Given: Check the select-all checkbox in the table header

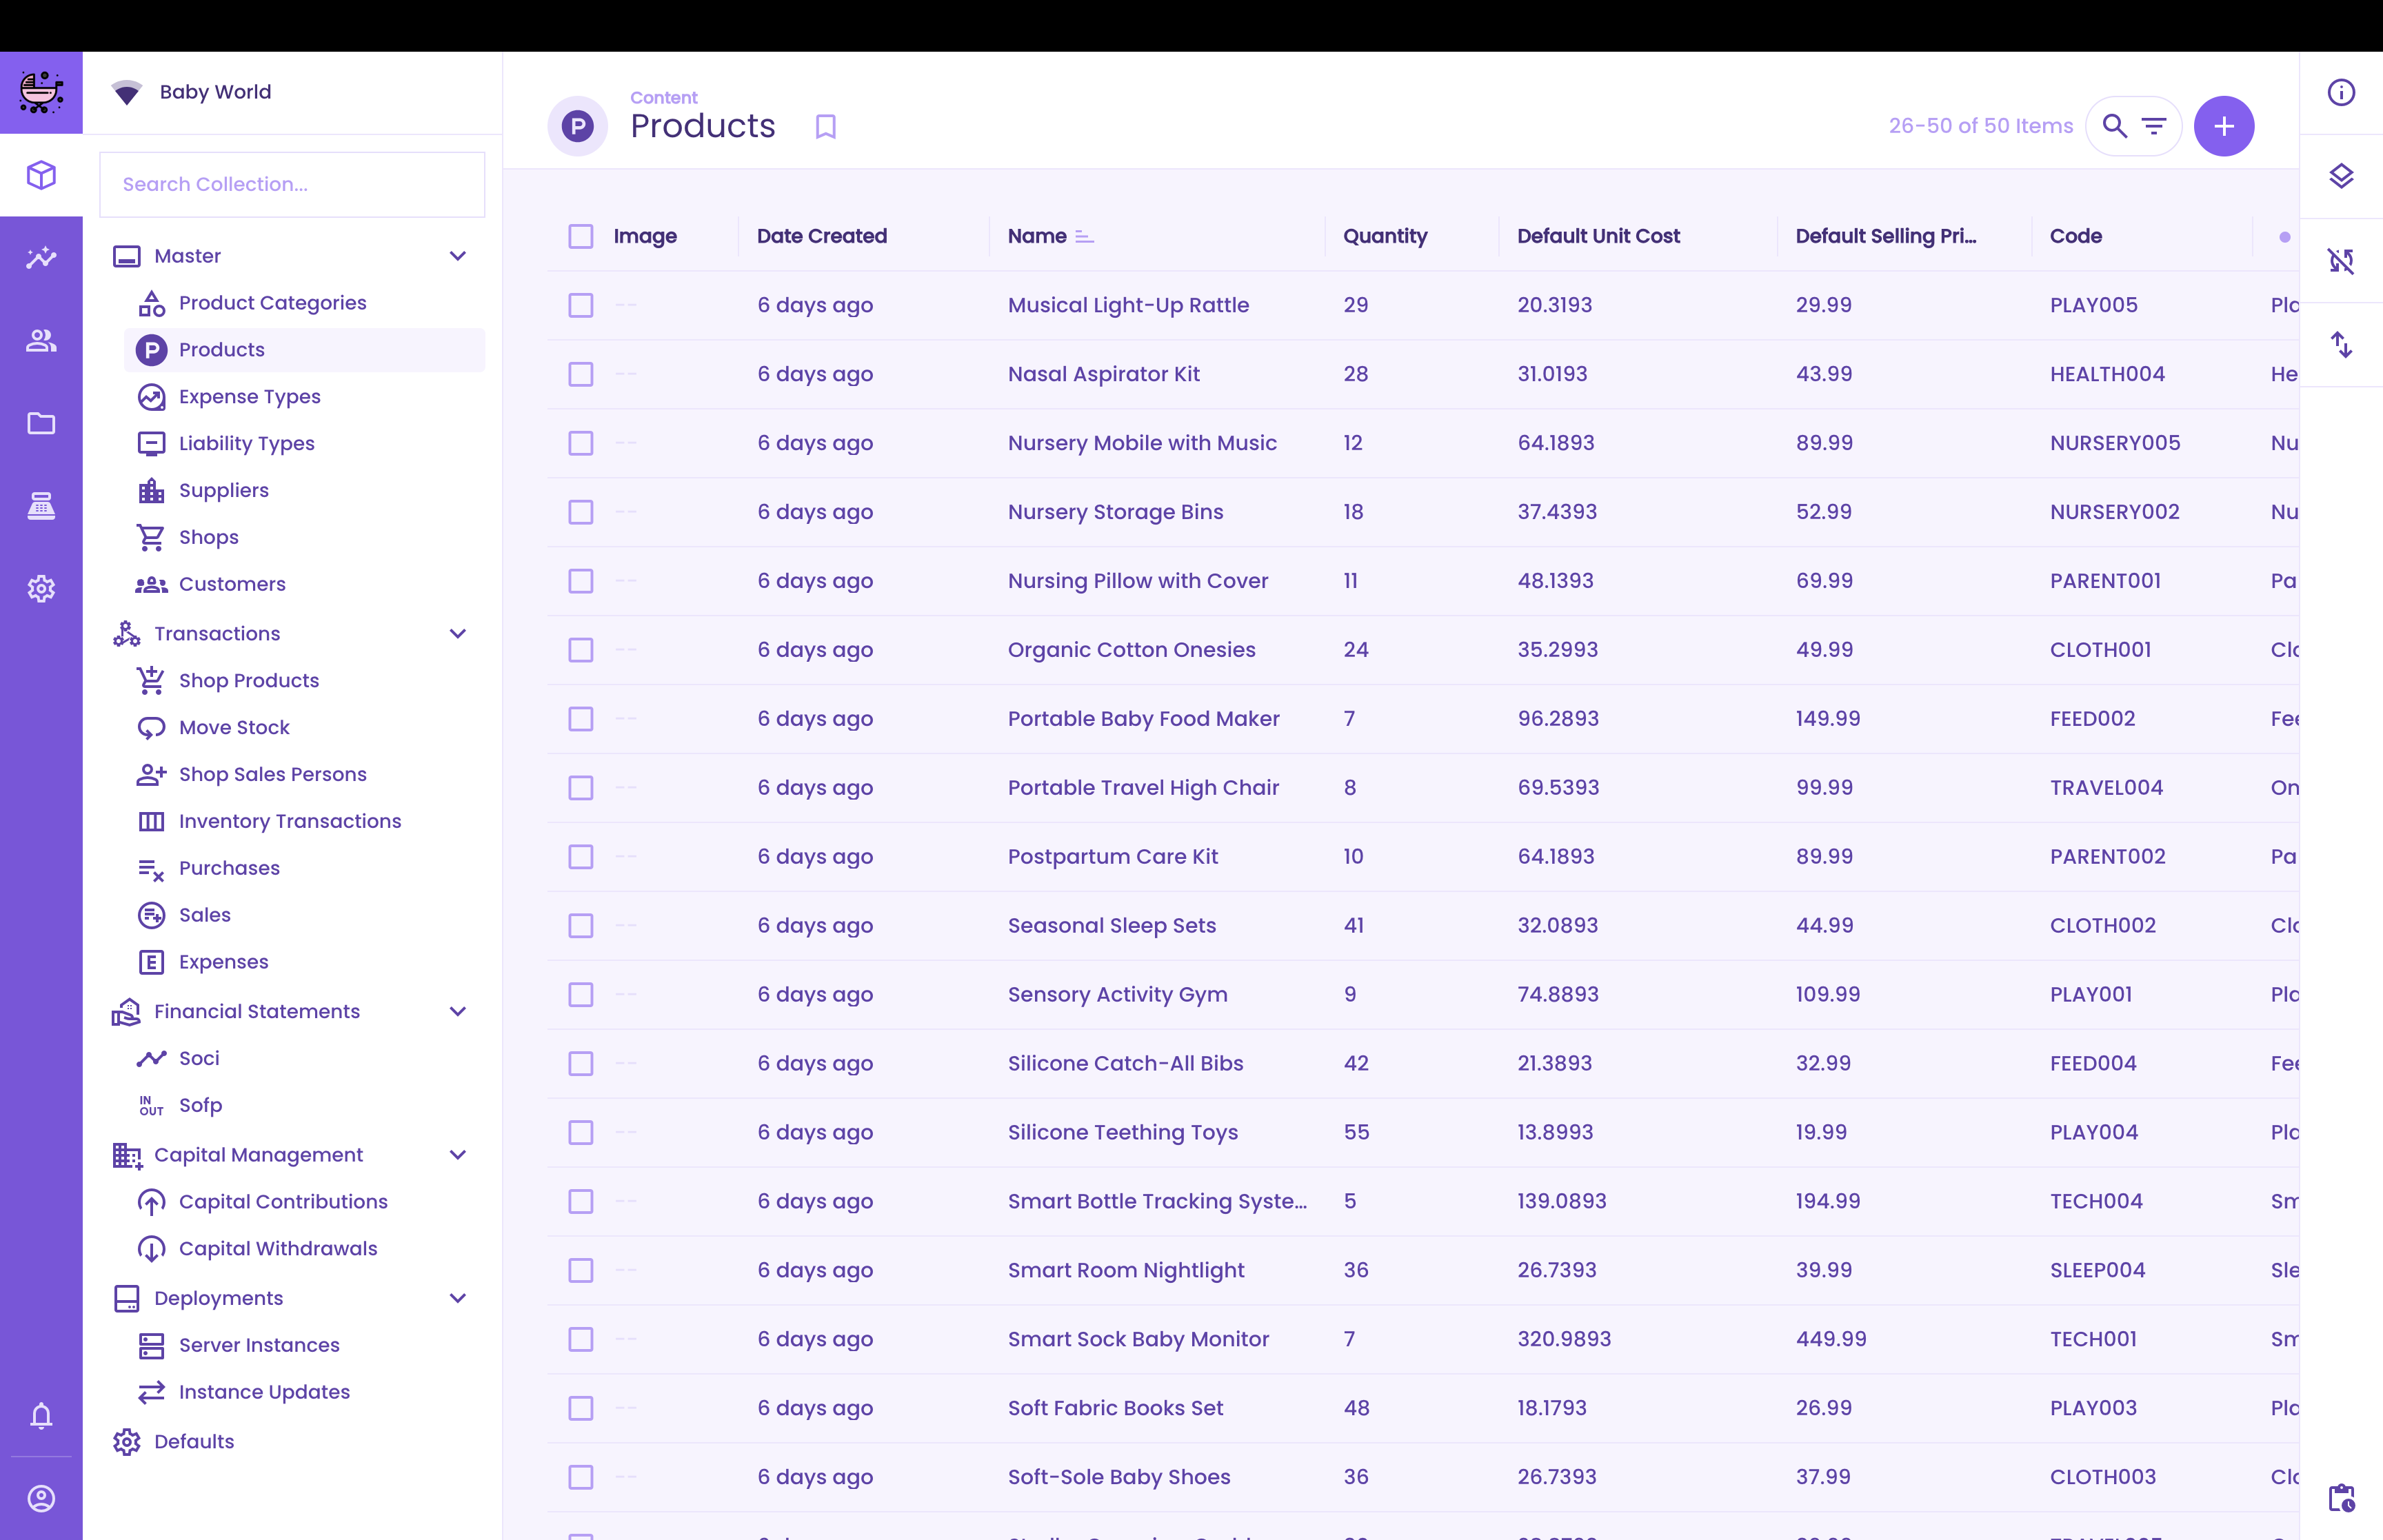Looking at the screenshot, I should pyautogui.click(x=580, y=236).
